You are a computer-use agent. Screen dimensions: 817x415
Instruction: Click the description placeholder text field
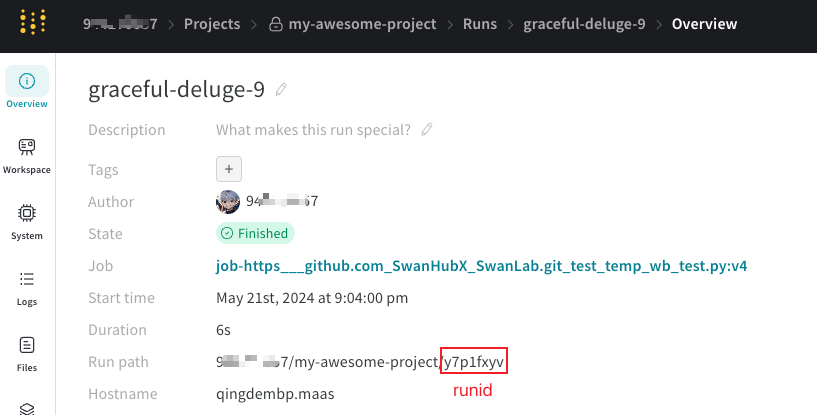tap(314, 130)
